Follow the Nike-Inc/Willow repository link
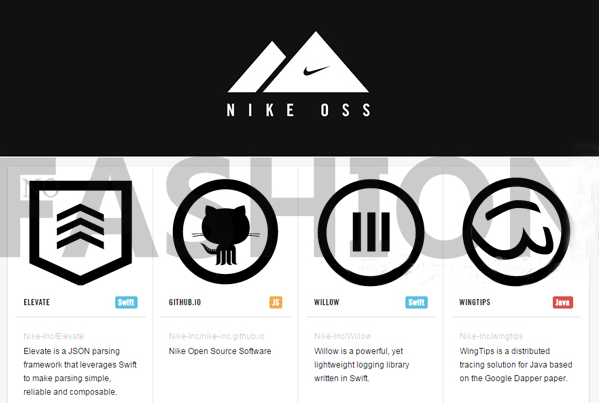599x403 pixels. 343,336
